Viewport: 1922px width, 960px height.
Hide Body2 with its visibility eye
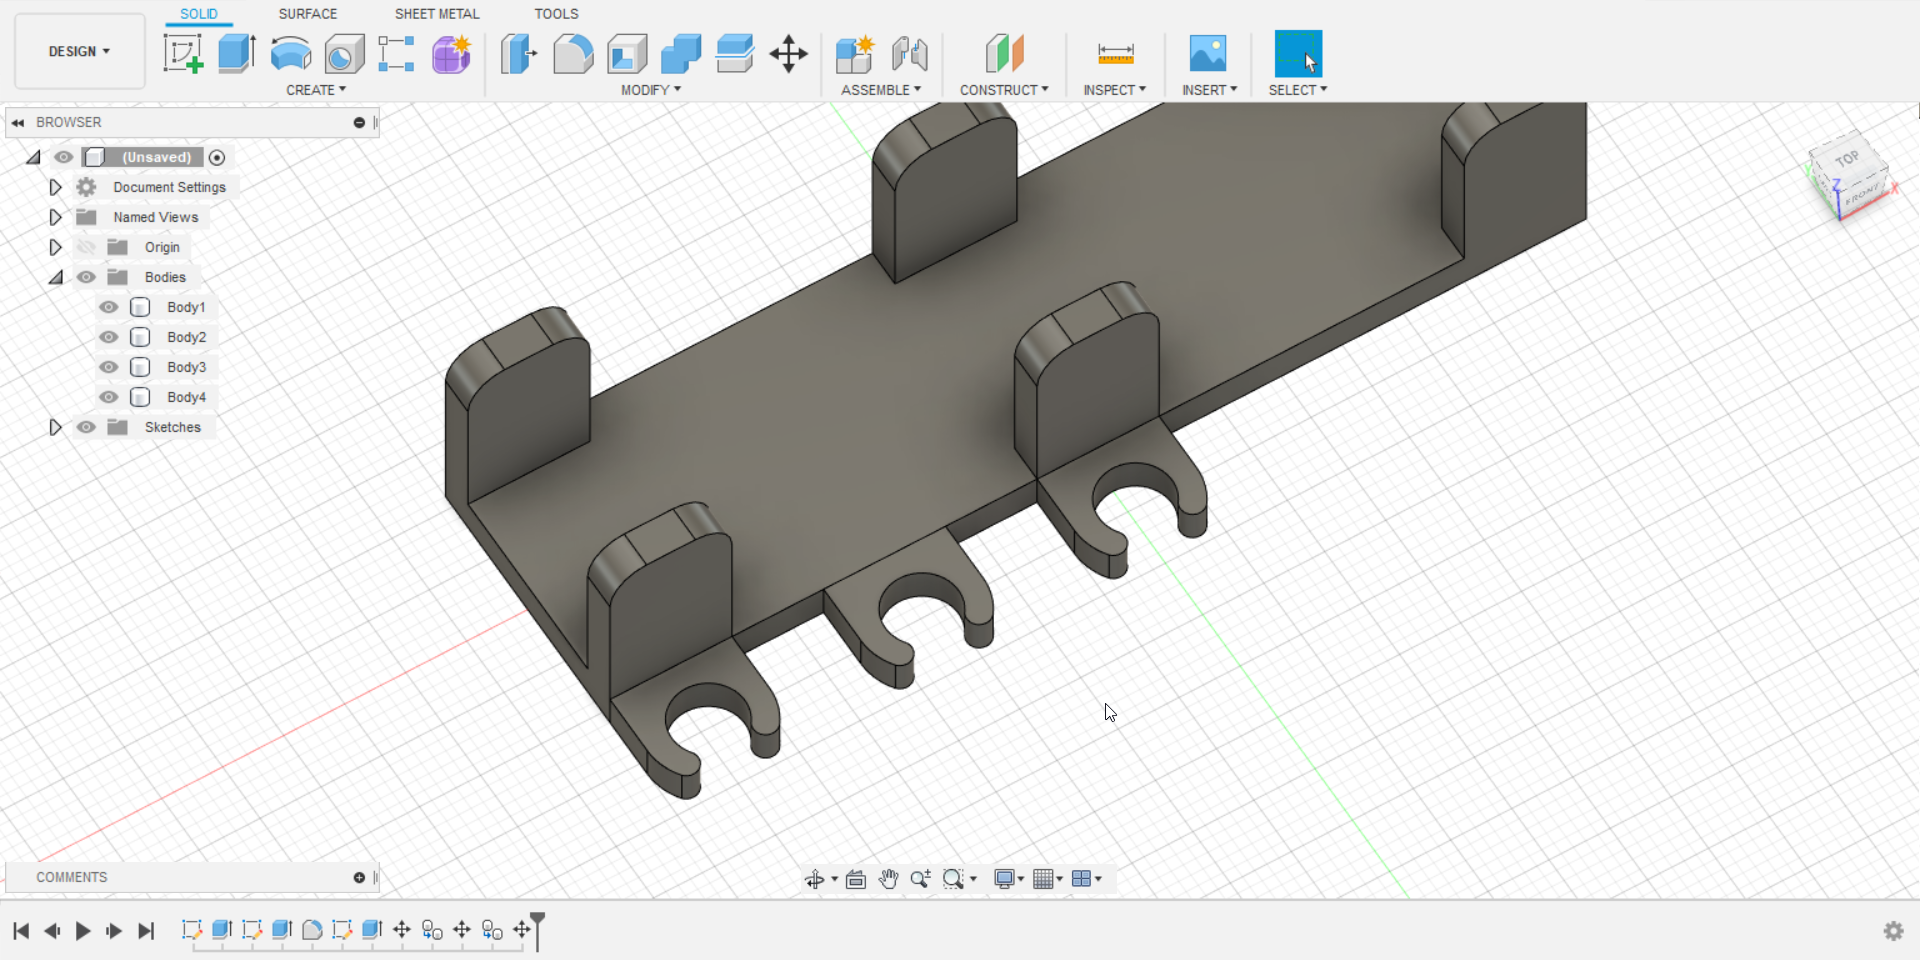pos(107,337)
